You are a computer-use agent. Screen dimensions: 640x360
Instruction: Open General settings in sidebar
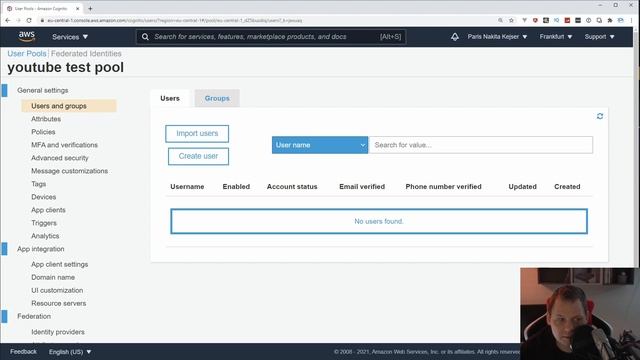pyautogui.click(x=43, y=90)
